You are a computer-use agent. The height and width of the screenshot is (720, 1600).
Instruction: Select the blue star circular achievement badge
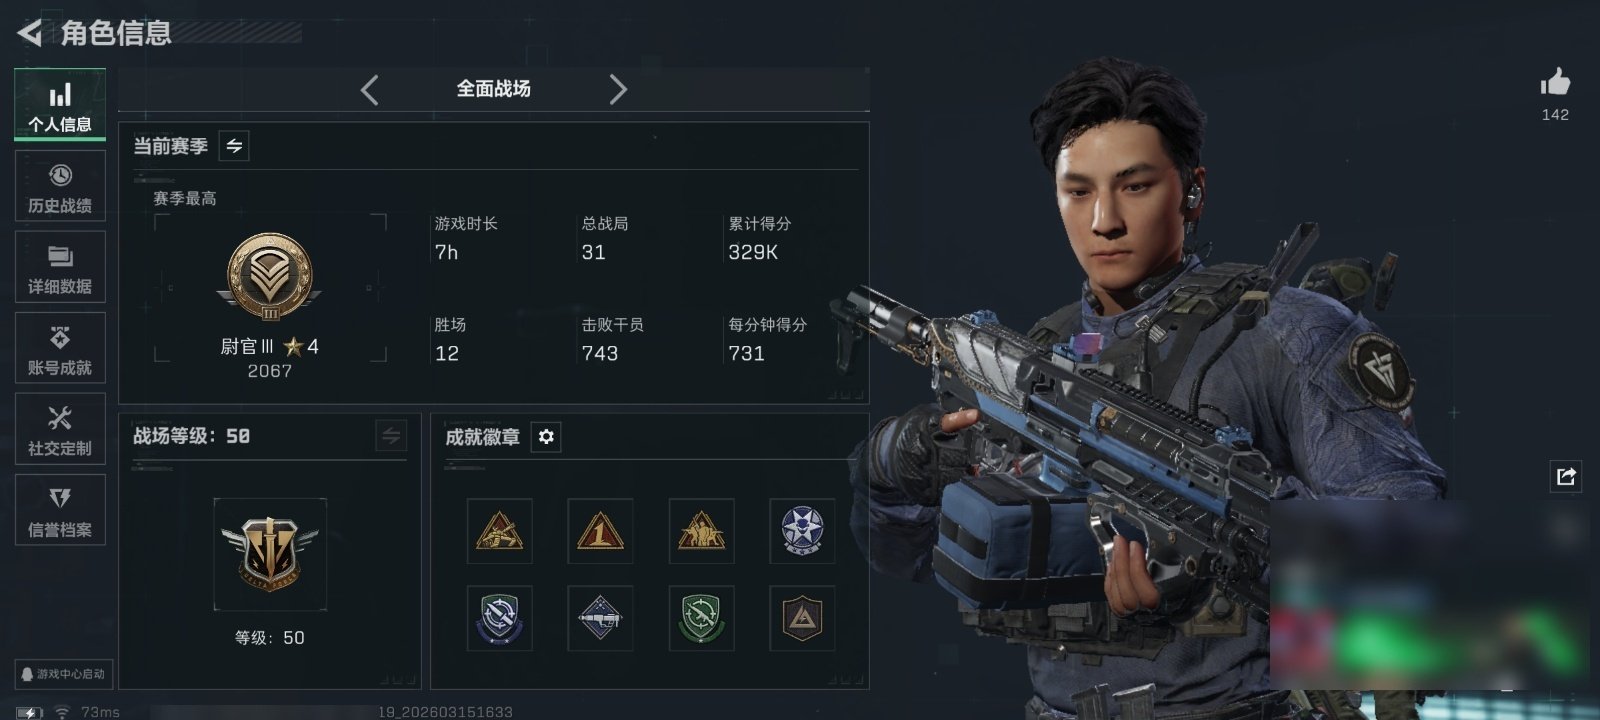[x=802, y=531]
